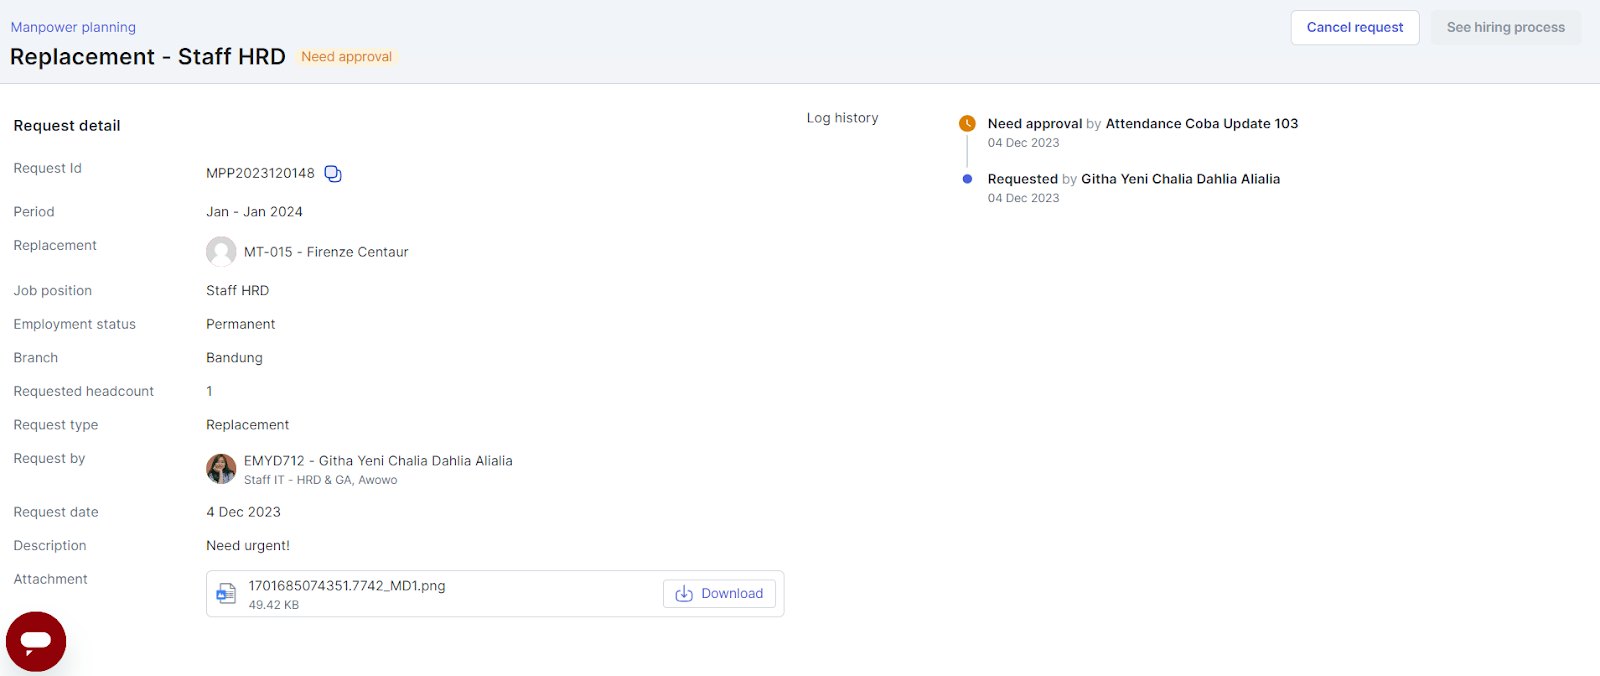Click Githa Yeni's profile photo
Image resolution: width=1600 pixels, height=676 pixels.
[x=221, y=468]
